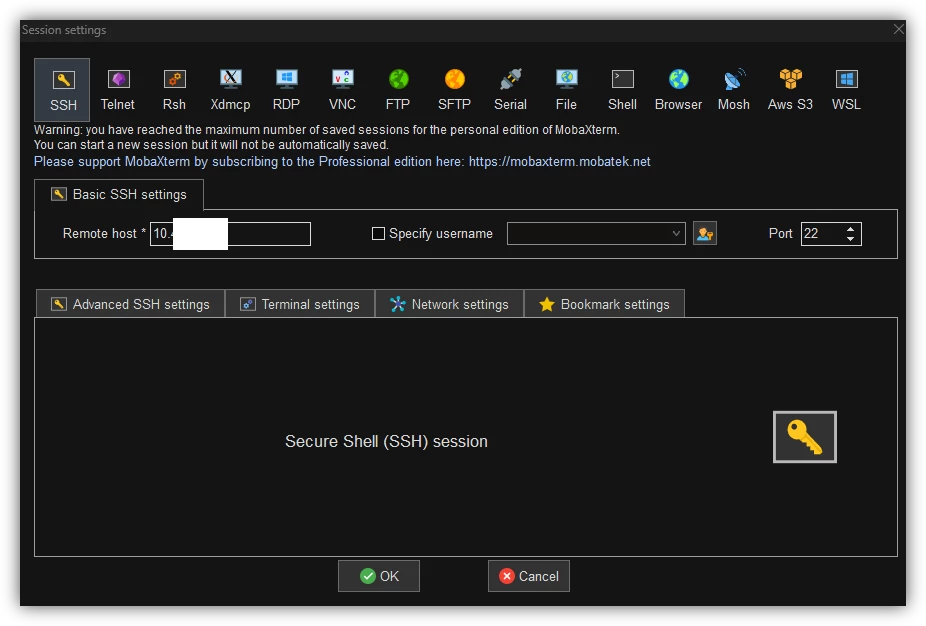
Task: Open the Bookmark settings tab
Action: click(604, 304)
